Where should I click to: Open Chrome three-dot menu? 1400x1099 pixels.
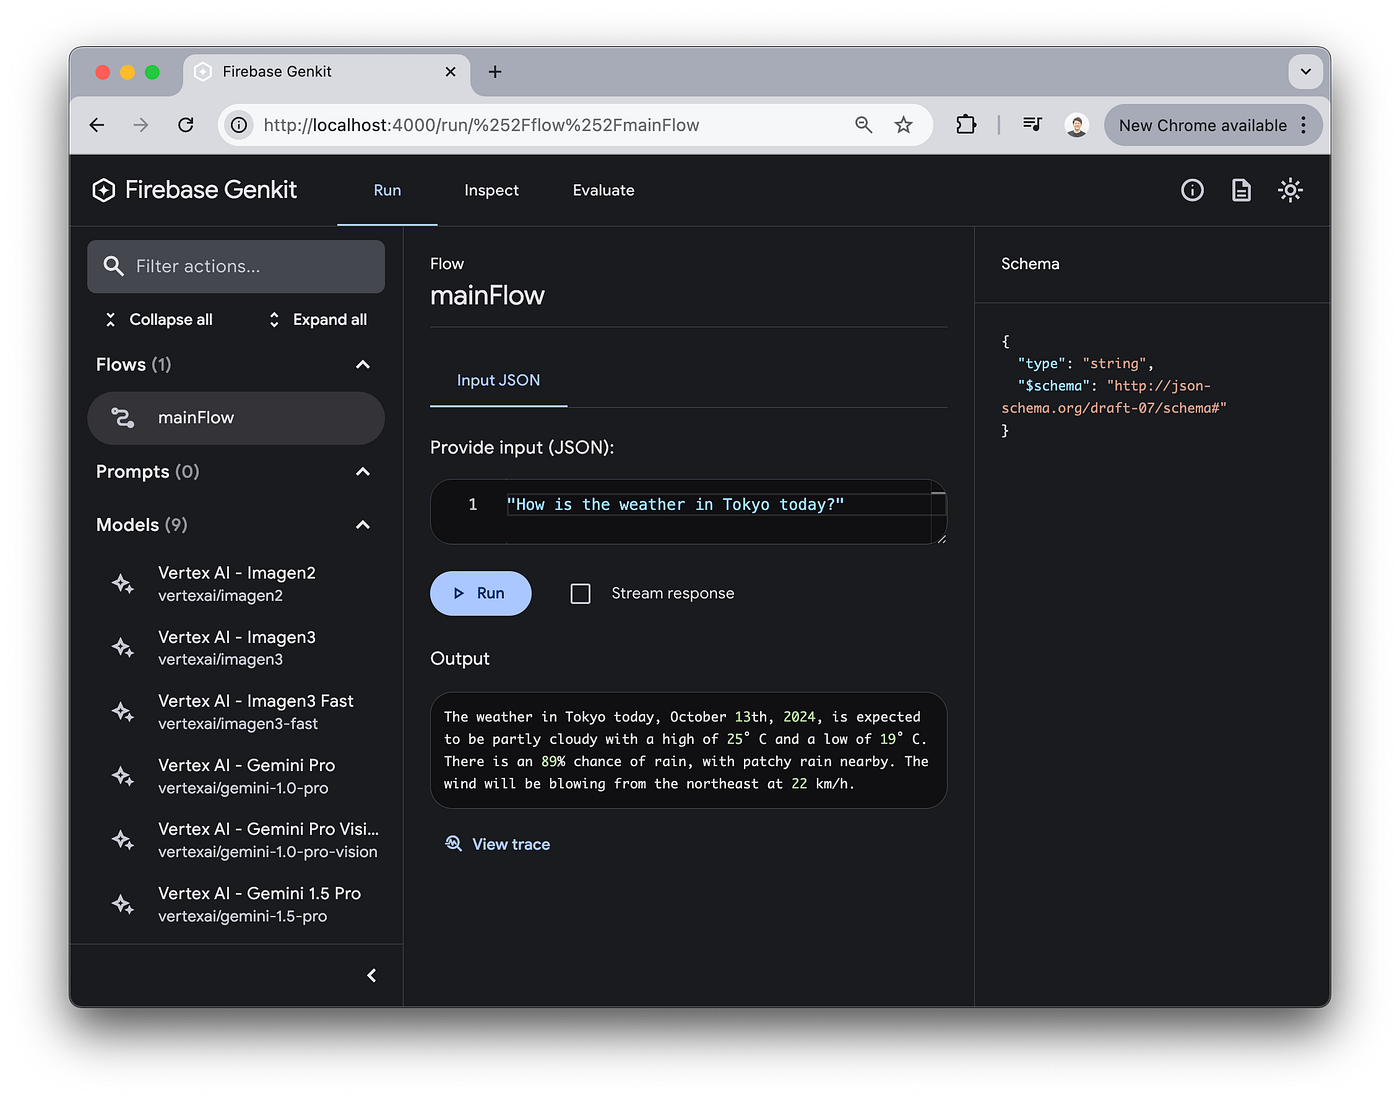[1303, 125]
